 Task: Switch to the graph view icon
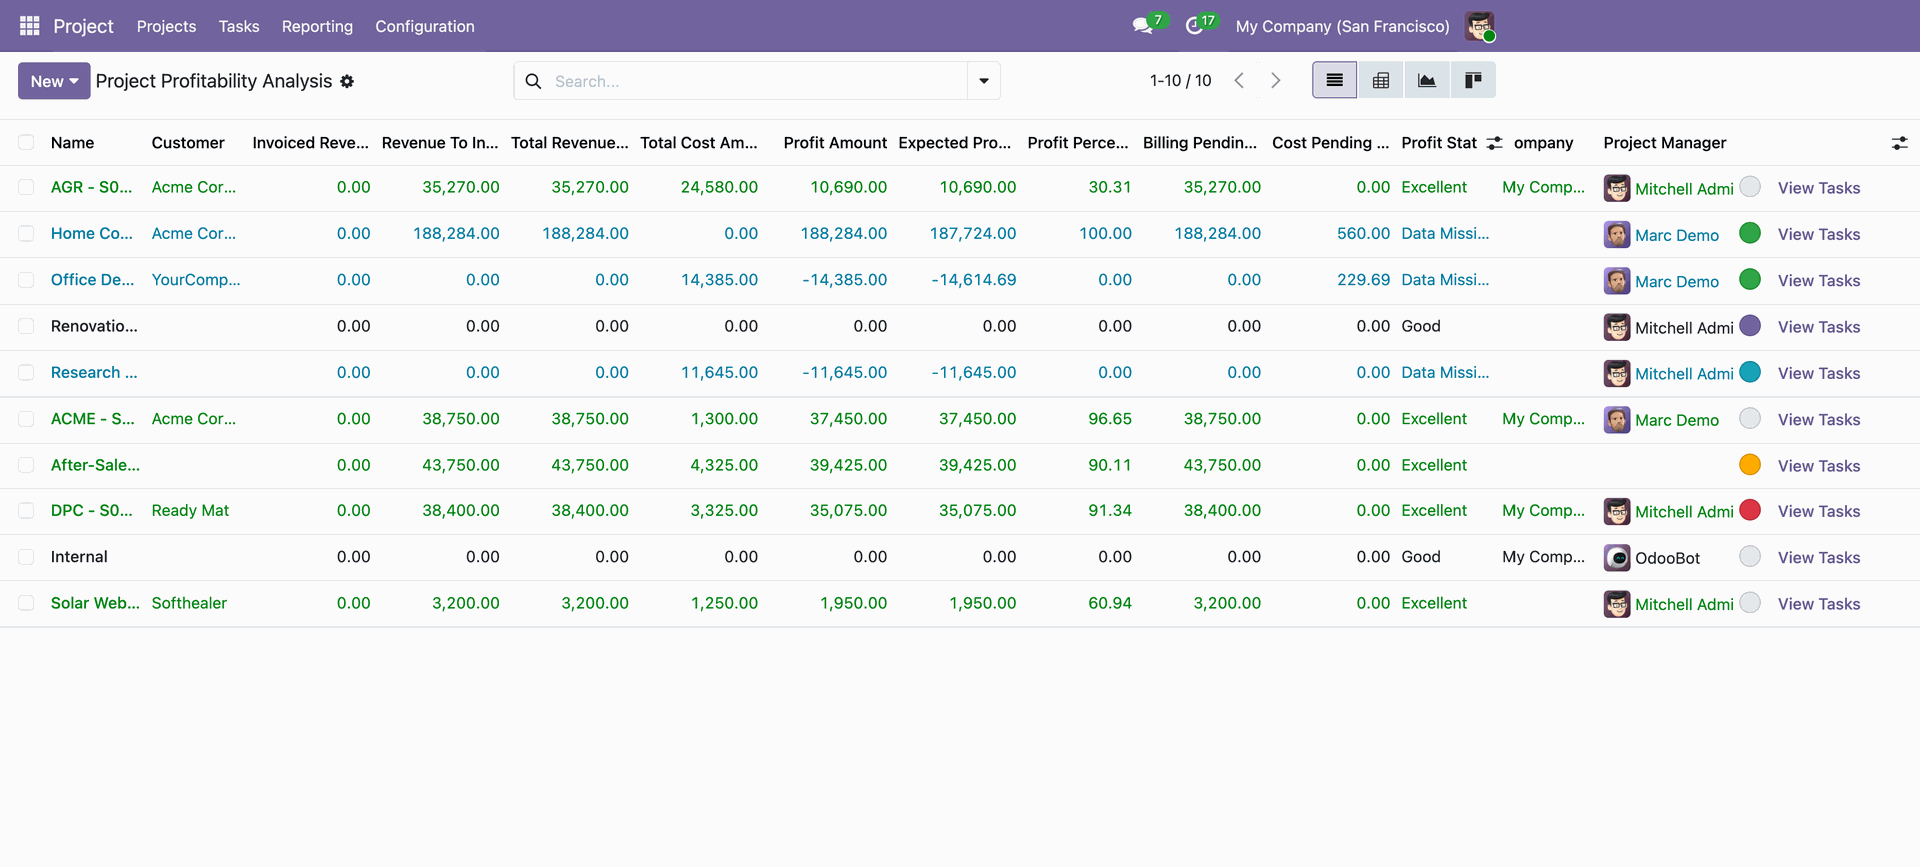[1427, 80]
